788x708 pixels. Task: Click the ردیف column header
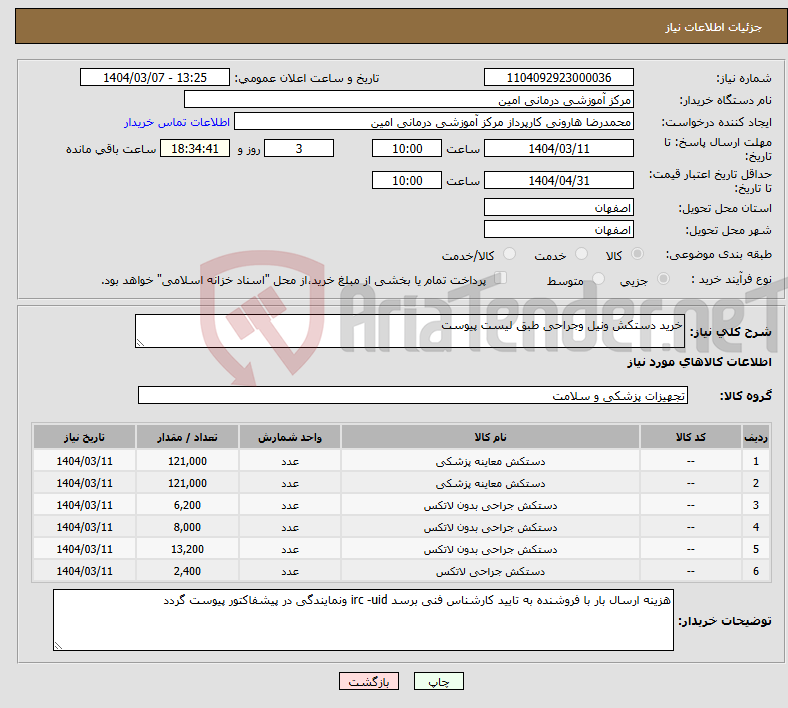click(756, 437)
